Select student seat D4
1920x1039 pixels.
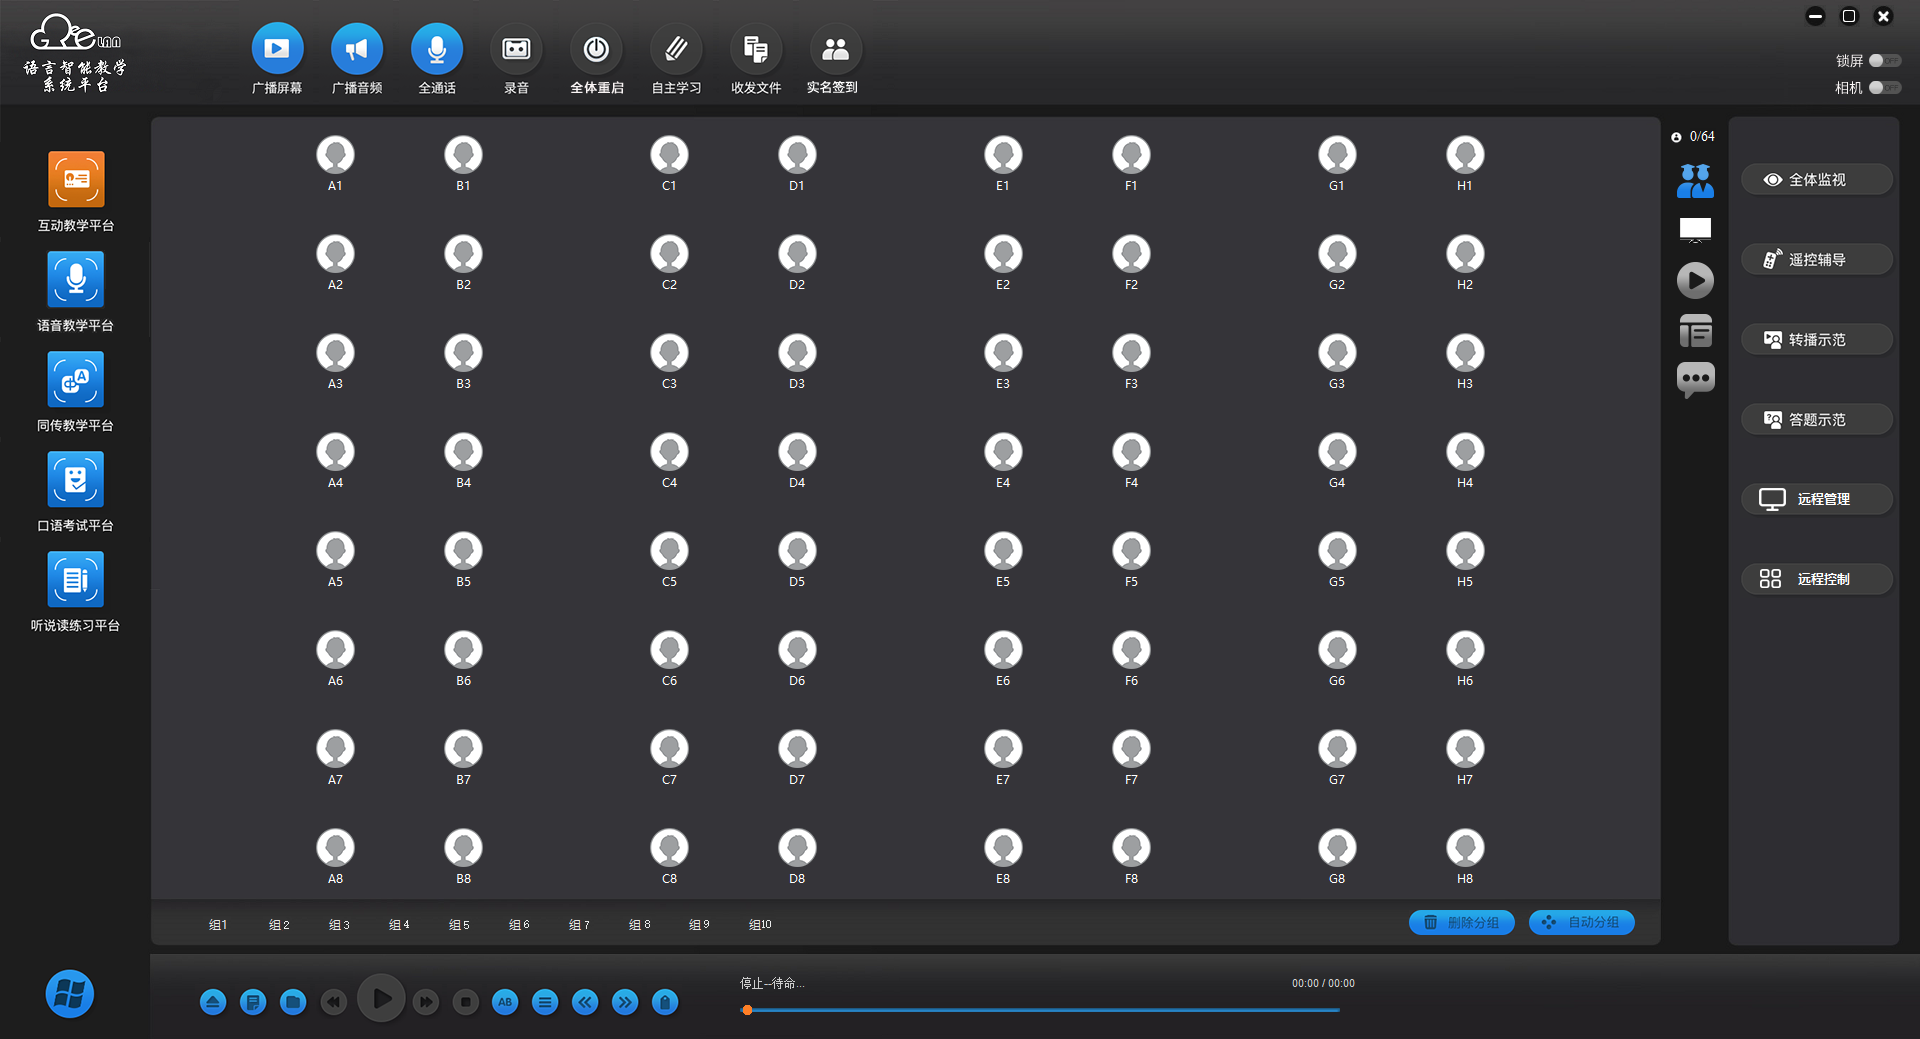click(797, 460)
